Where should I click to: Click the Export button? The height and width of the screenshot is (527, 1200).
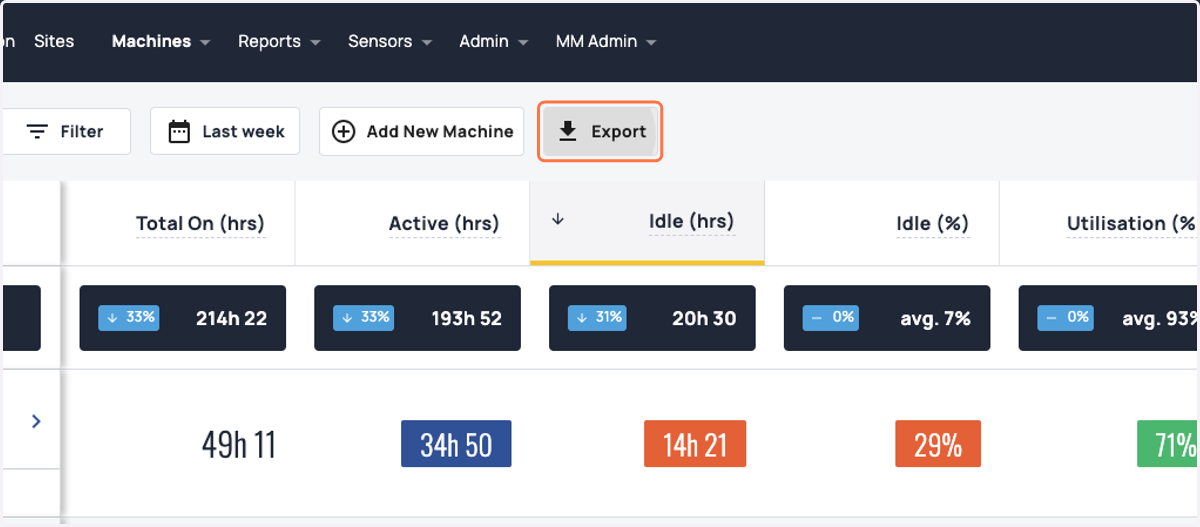pos(601,131)
